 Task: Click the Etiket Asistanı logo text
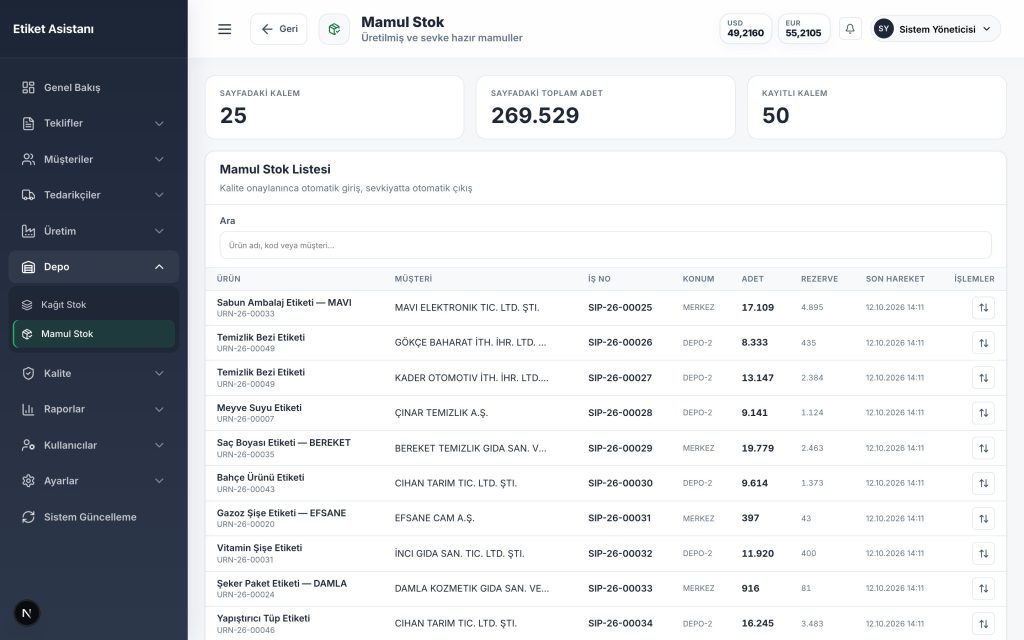pos(54,29)
